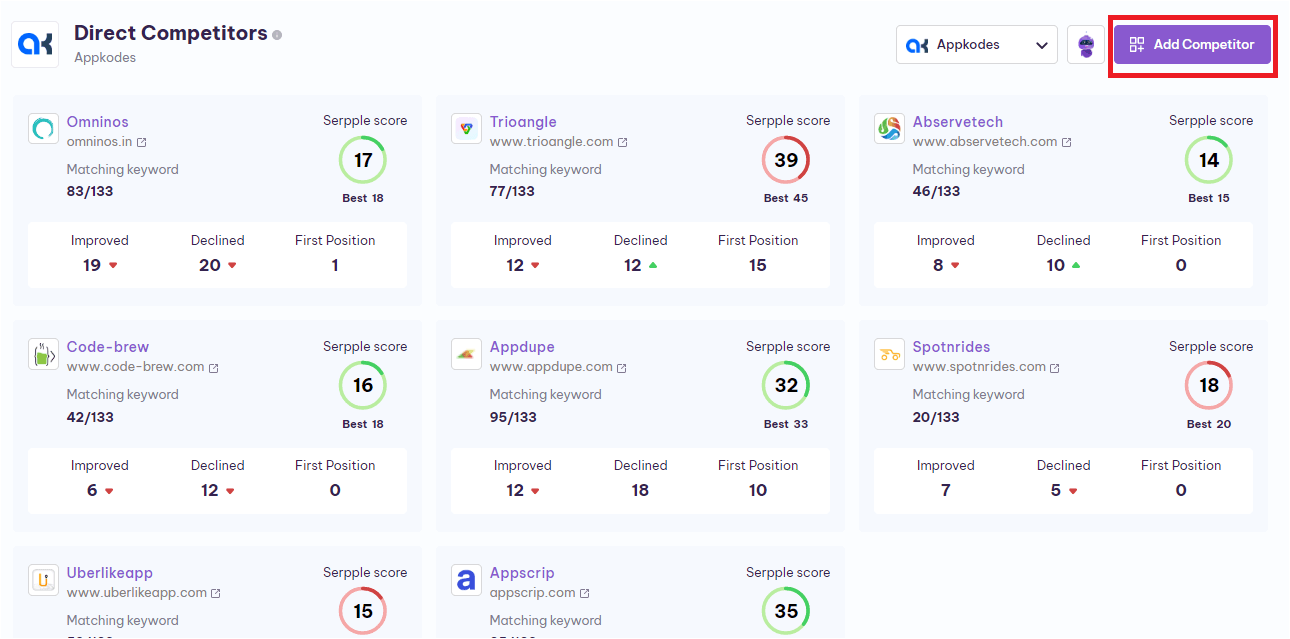The height and width of the screenshot is (639, 1290).
Task: Click Appdupe First Position value 10
Action: point(758,490)
